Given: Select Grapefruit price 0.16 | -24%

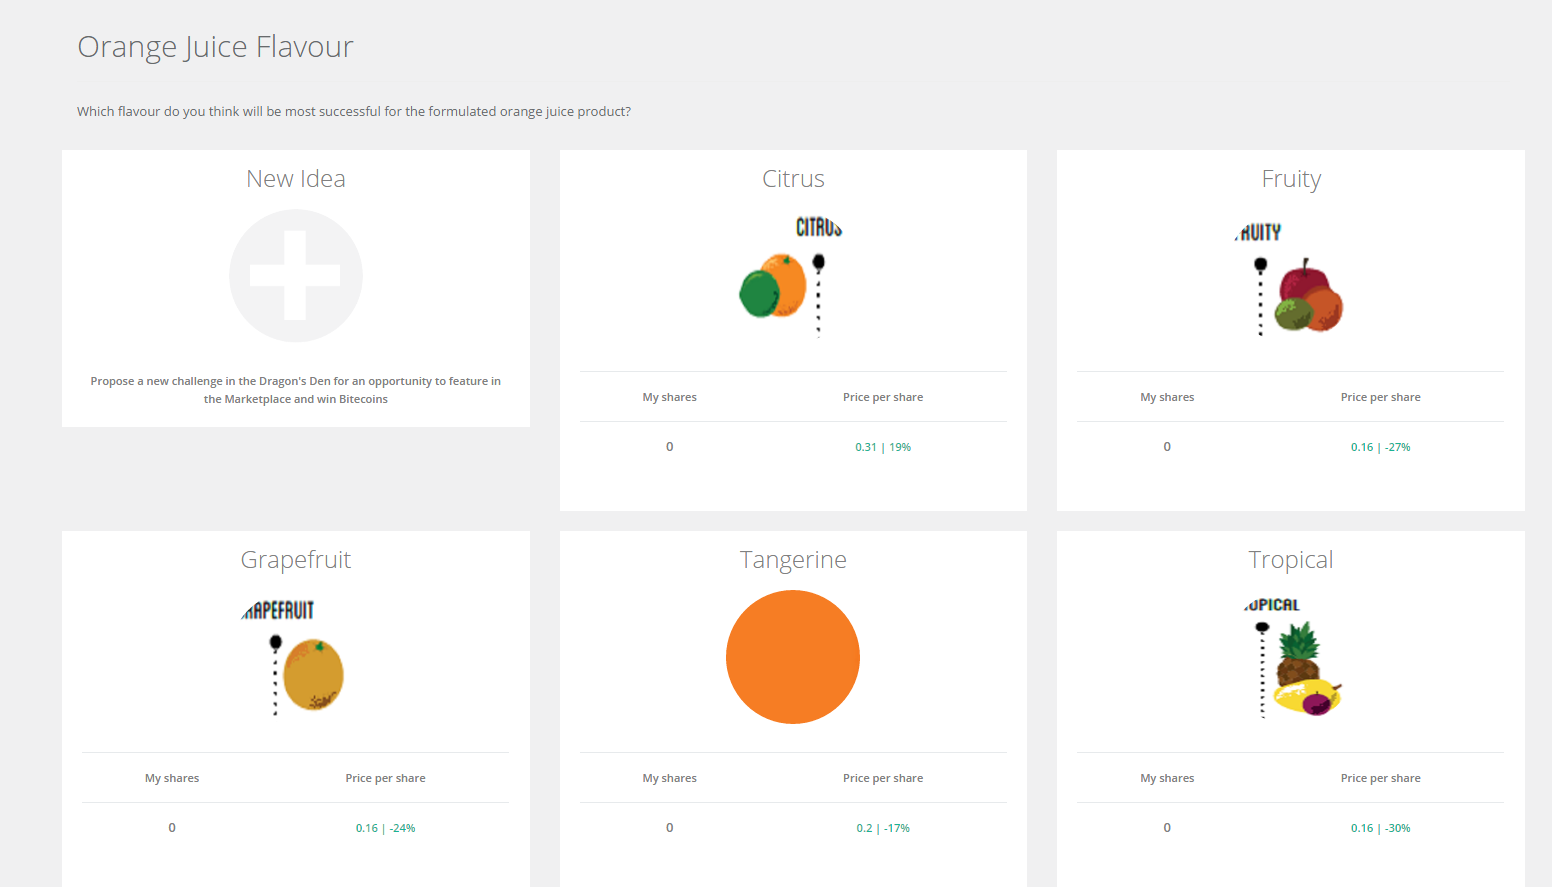Looking at the screenshot, I should (385, 828).
